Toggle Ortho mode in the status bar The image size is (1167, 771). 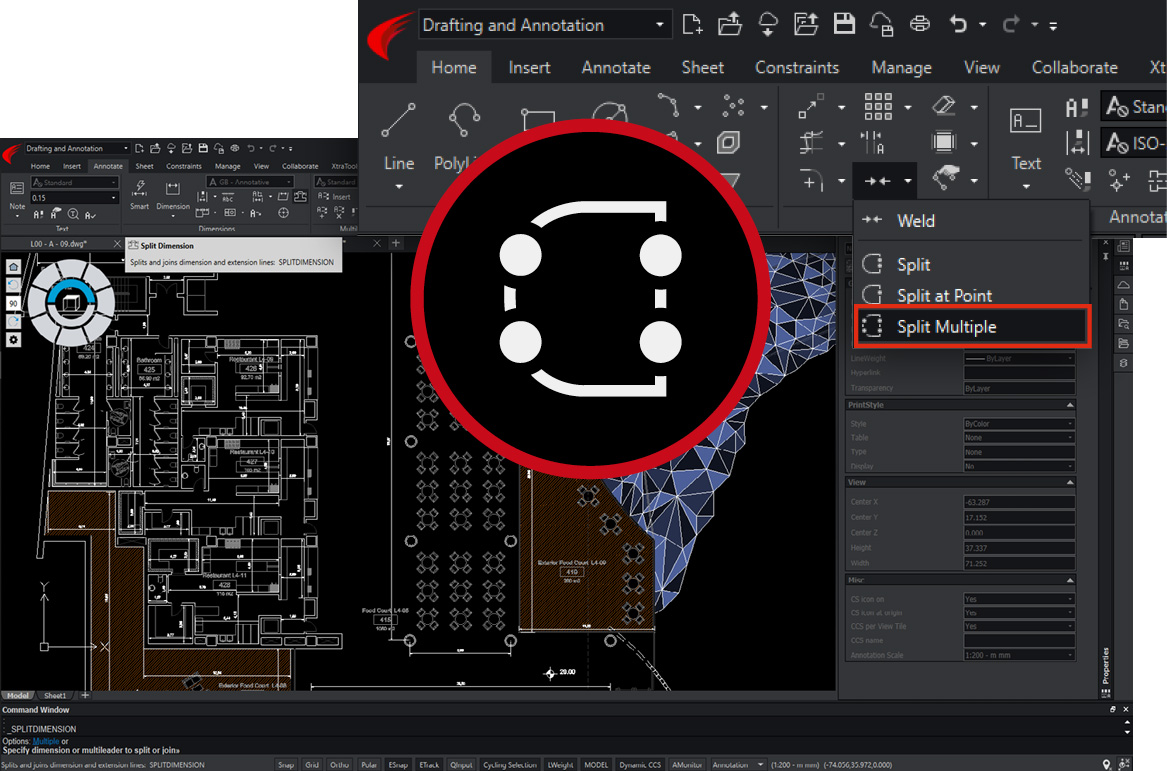[339, 764]
